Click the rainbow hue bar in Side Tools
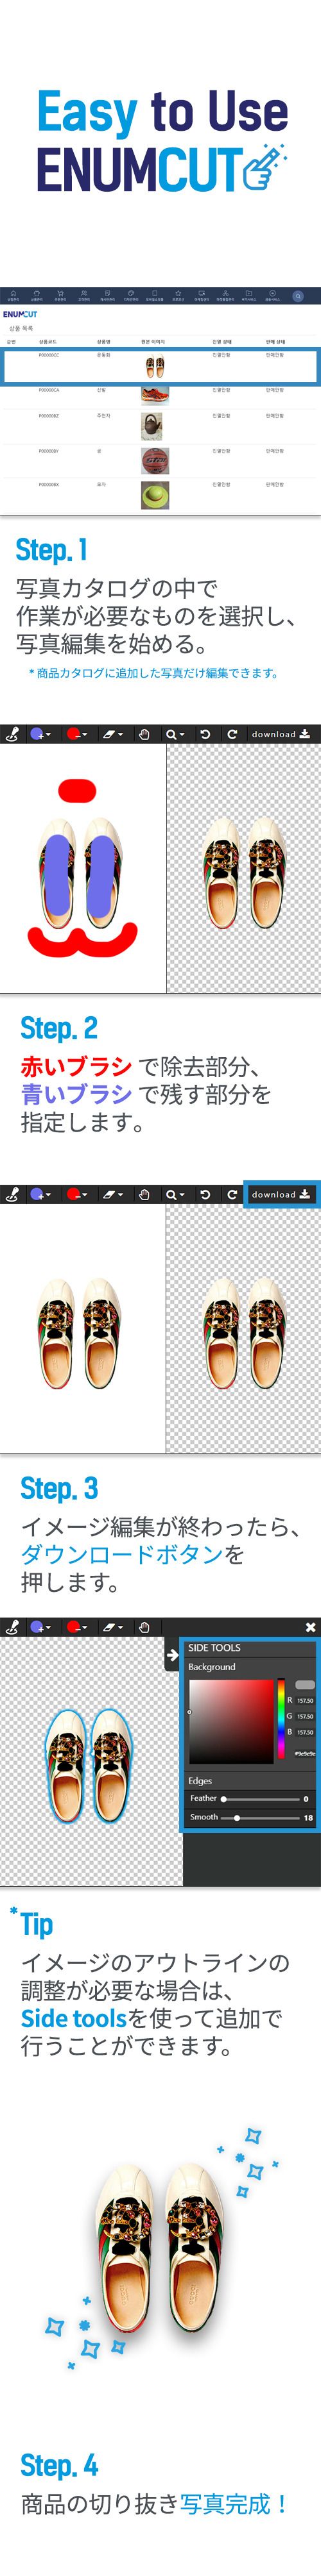The width and height of the screenshot is (321, 2576). coord(281,1718)
